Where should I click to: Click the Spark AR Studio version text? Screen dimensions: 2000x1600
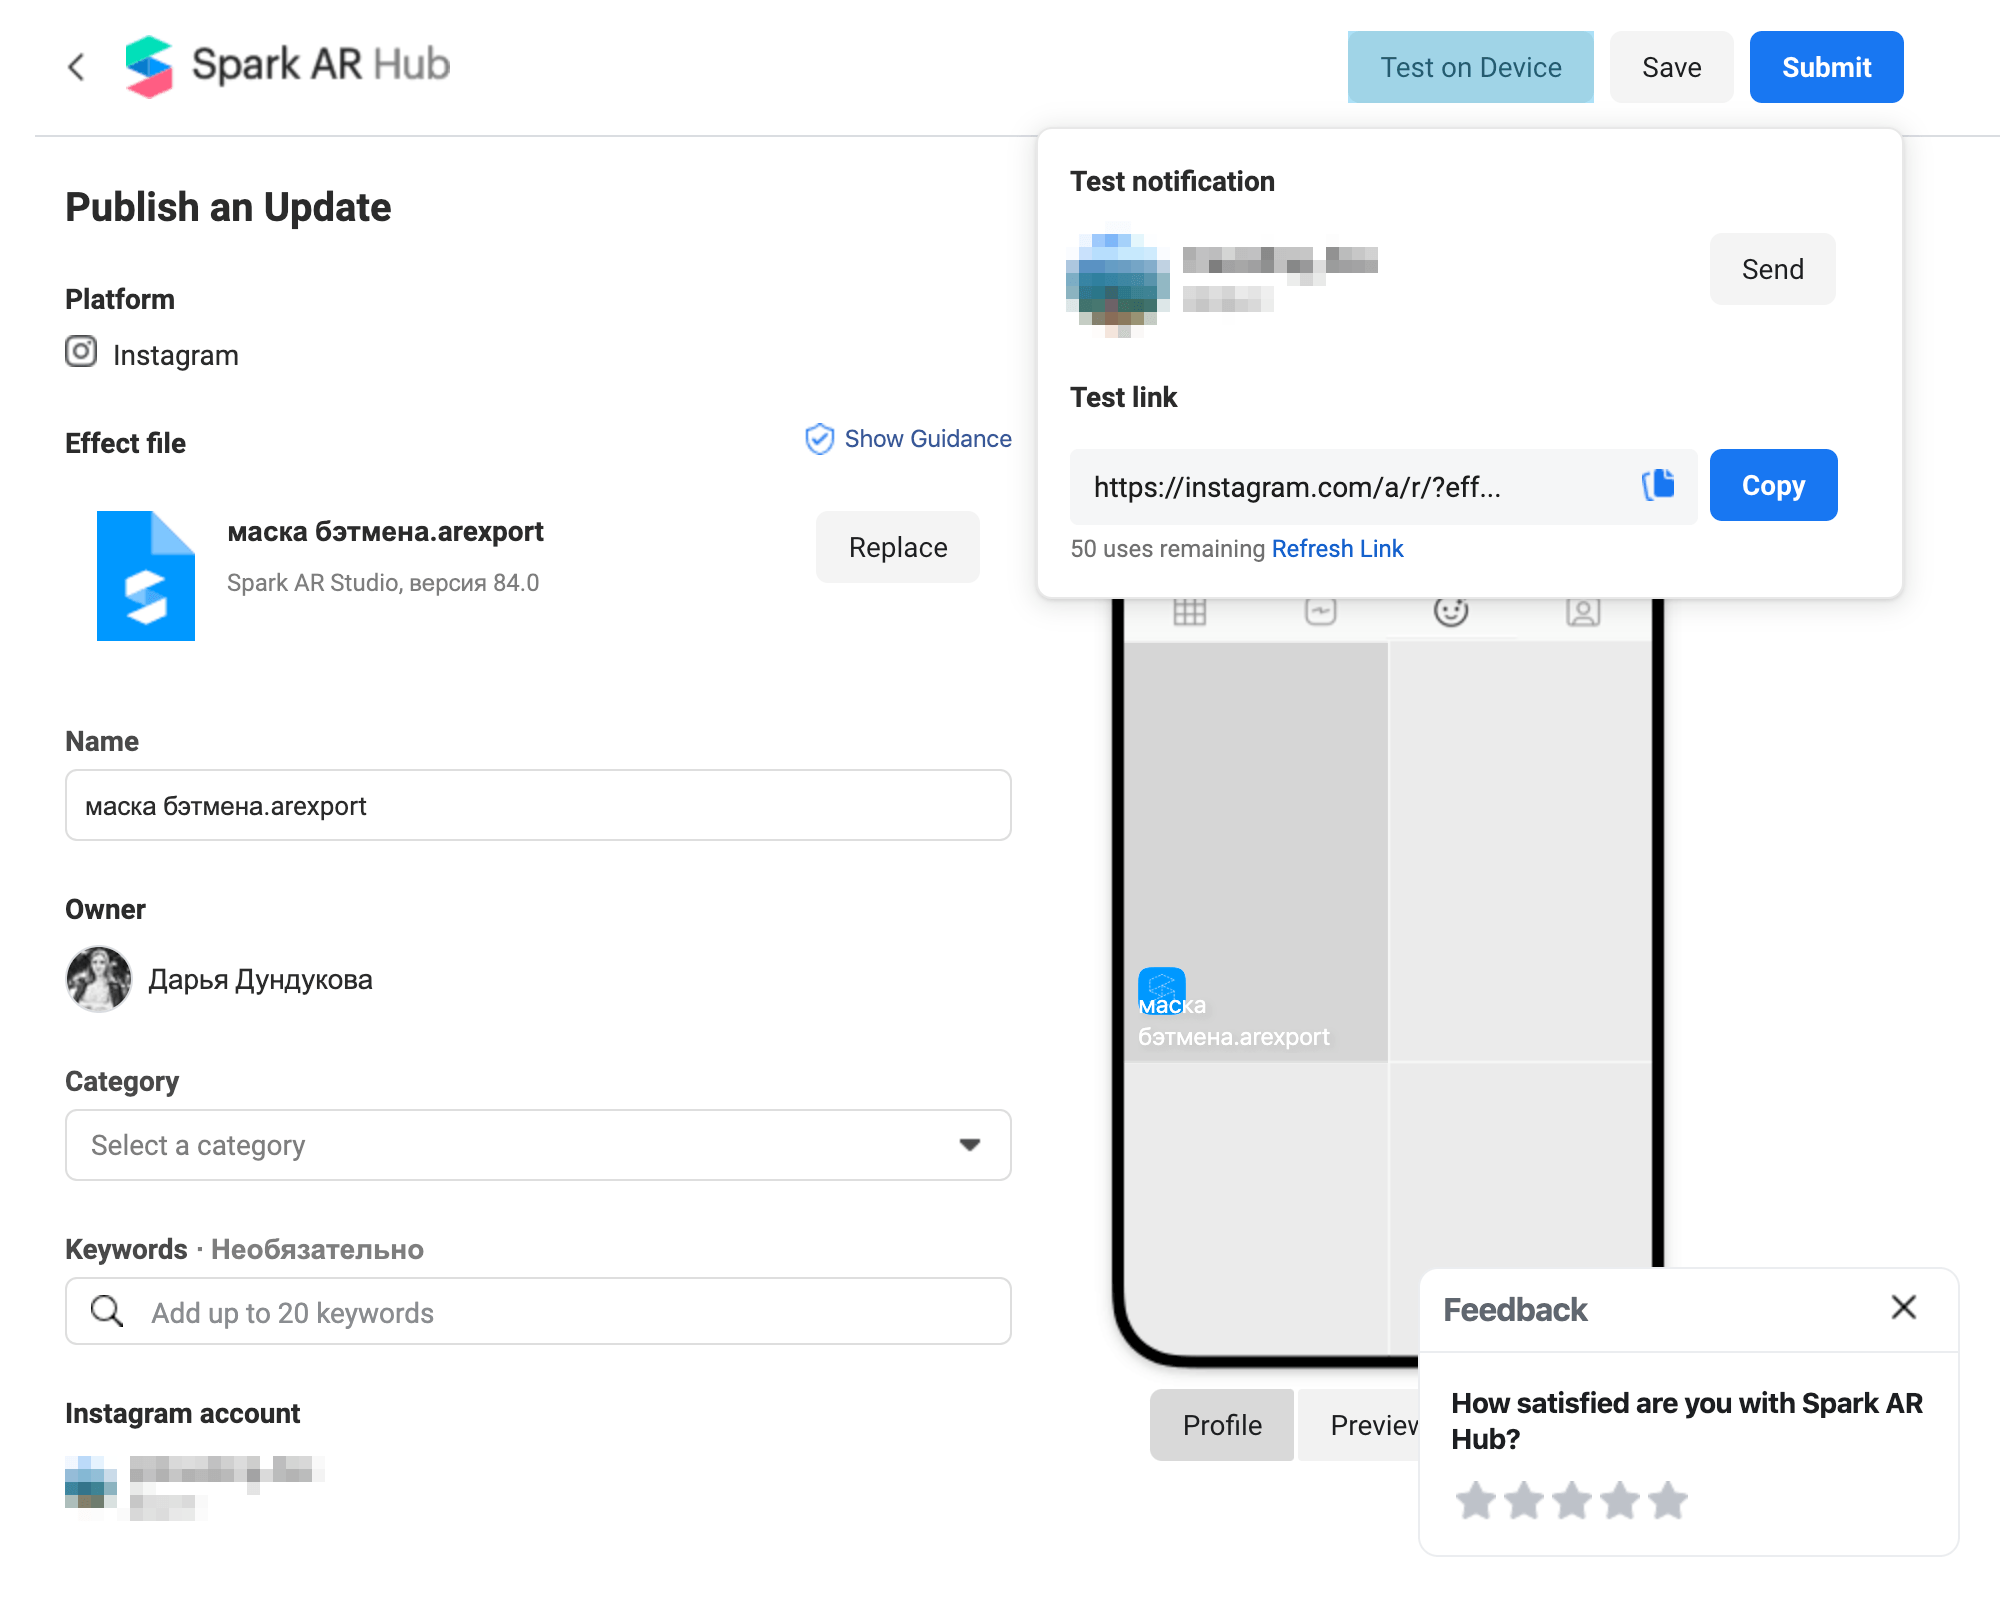point(383,583)
